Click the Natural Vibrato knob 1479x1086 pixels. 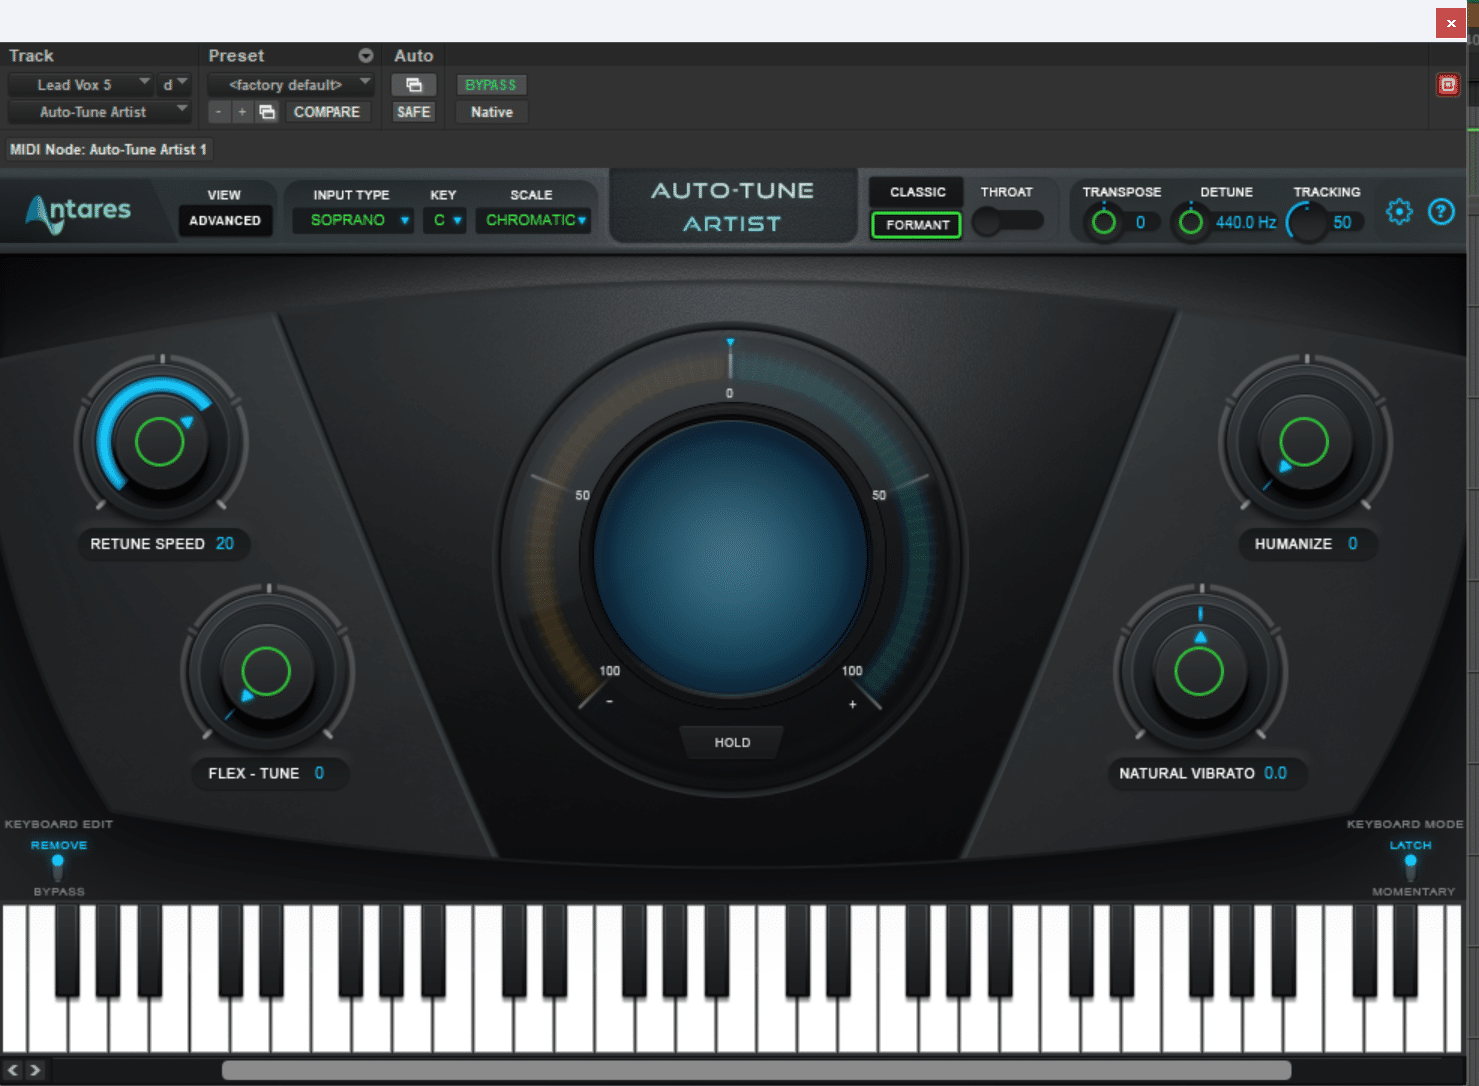tap(1199, 671)
